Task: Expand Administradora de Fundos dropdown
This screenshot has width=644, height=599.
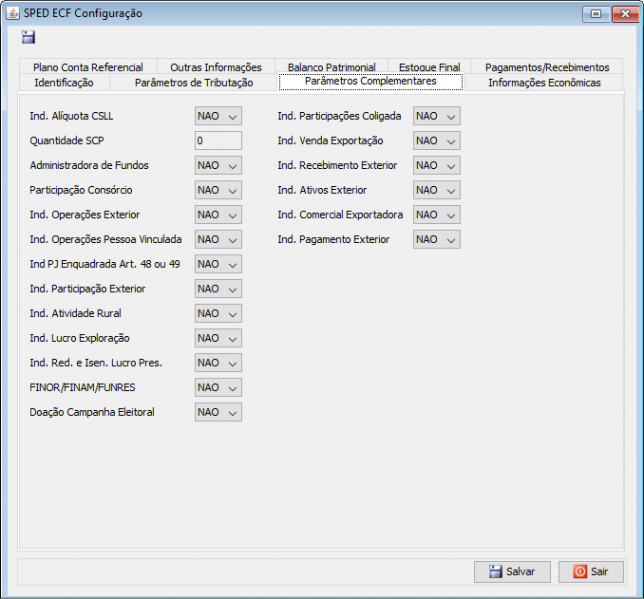Action: point(218,165)
